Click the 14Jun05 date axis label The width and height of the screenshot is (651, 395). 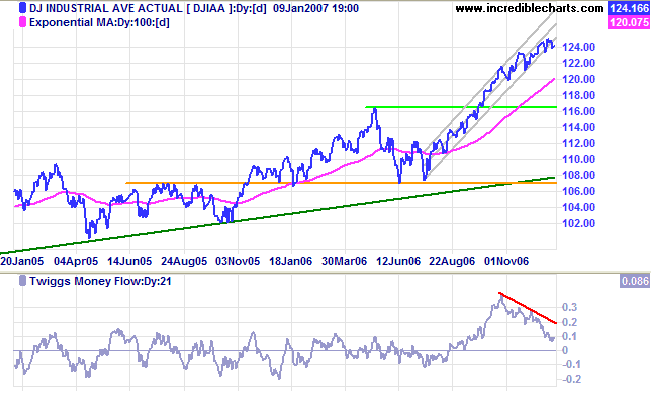coord(130,261)
